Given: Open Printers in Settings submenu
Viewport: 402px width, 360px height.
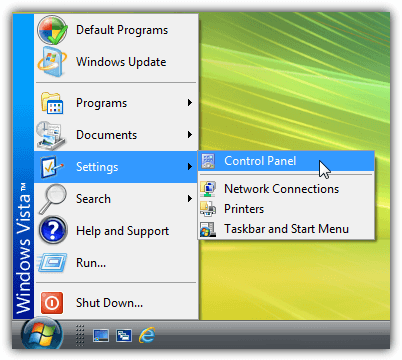Looking at the screenshot, I should (x=287, y=209).
